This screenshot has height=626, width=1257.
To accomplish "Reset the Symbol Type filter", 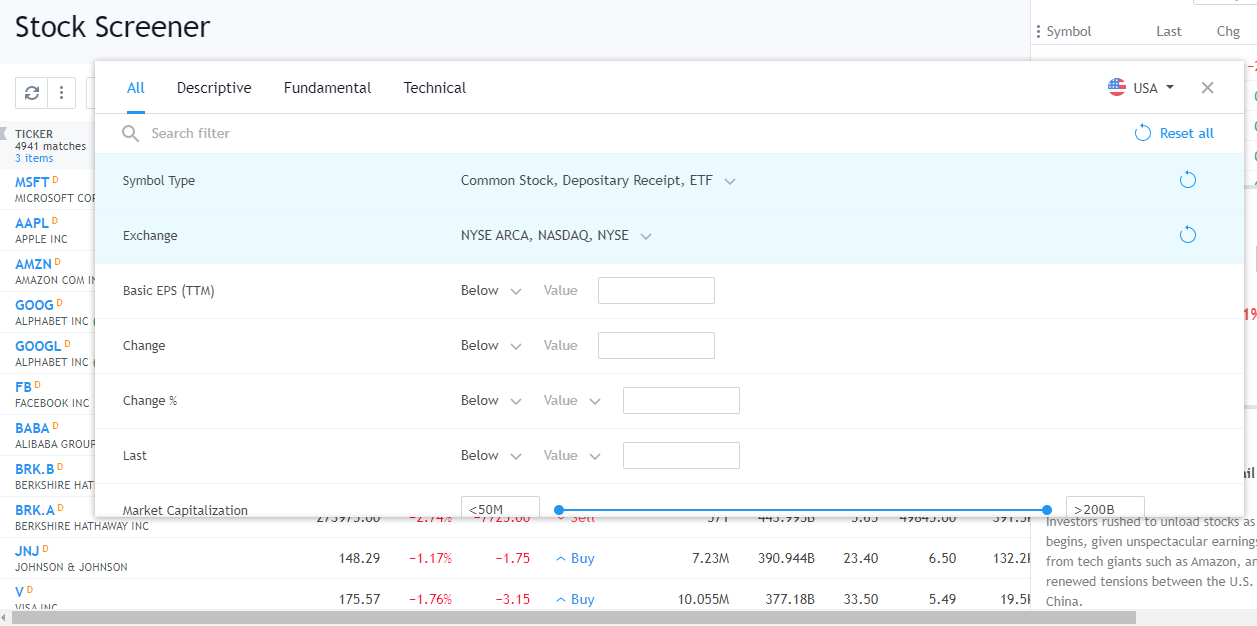I will click(1188, 180).
